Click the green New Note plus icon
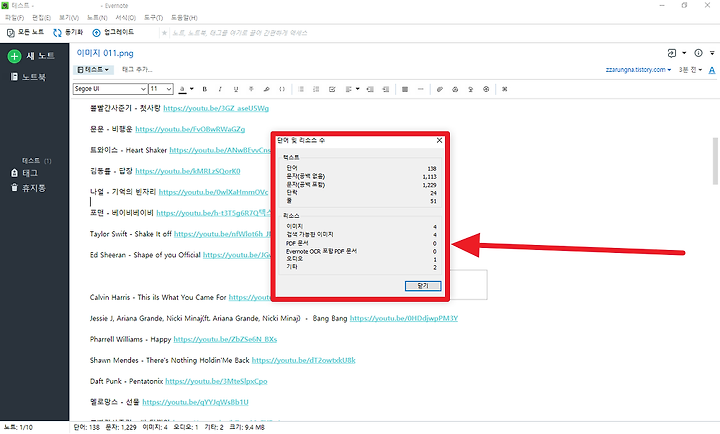This screenshot has width=720, height=434. [15, 56]
